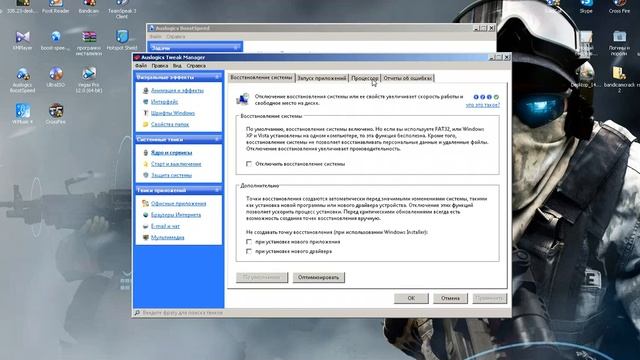Image resolution: width=640 pixels, height=360 pixels.
Task: Switch to the Восстановление системы tab
Action: click(261, 78)
